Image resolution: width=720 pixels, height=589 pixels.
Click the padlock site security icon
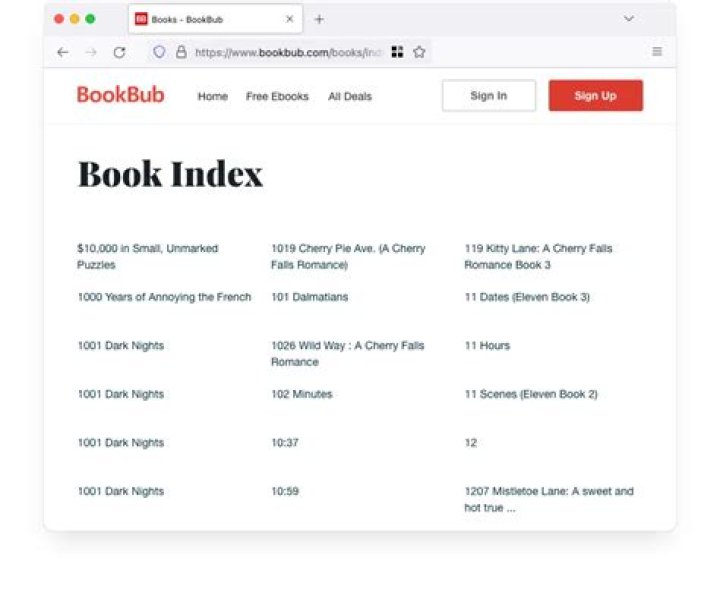(181, 52)
